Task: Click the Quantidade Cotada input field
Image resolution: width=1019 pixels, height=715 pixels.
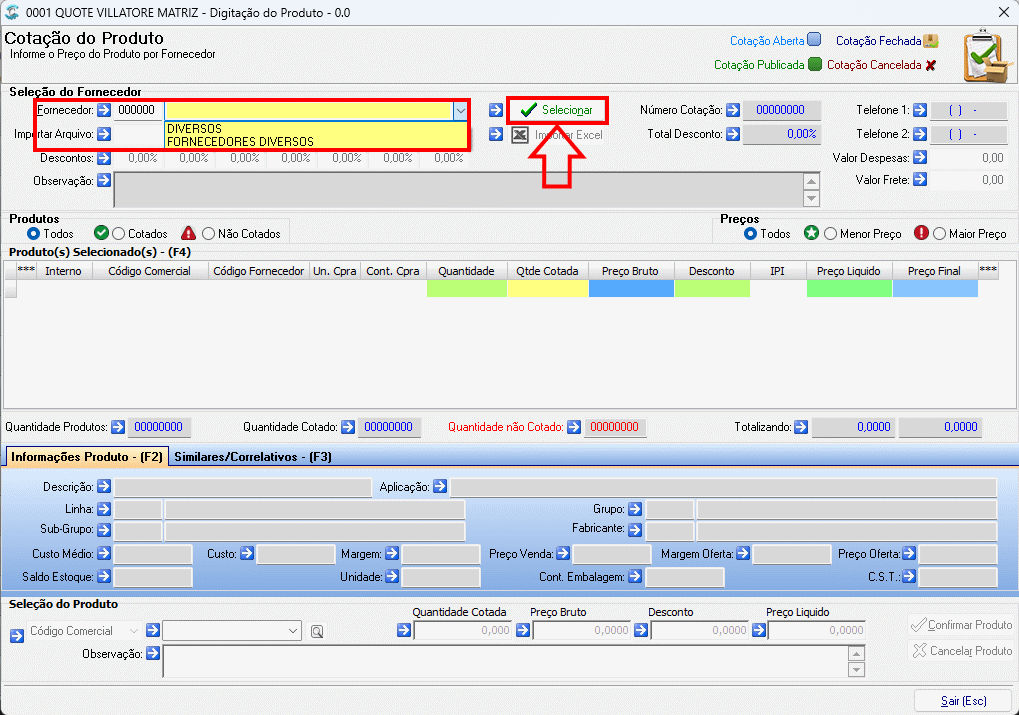Action: pyautogui.click(x=463, y=630)
